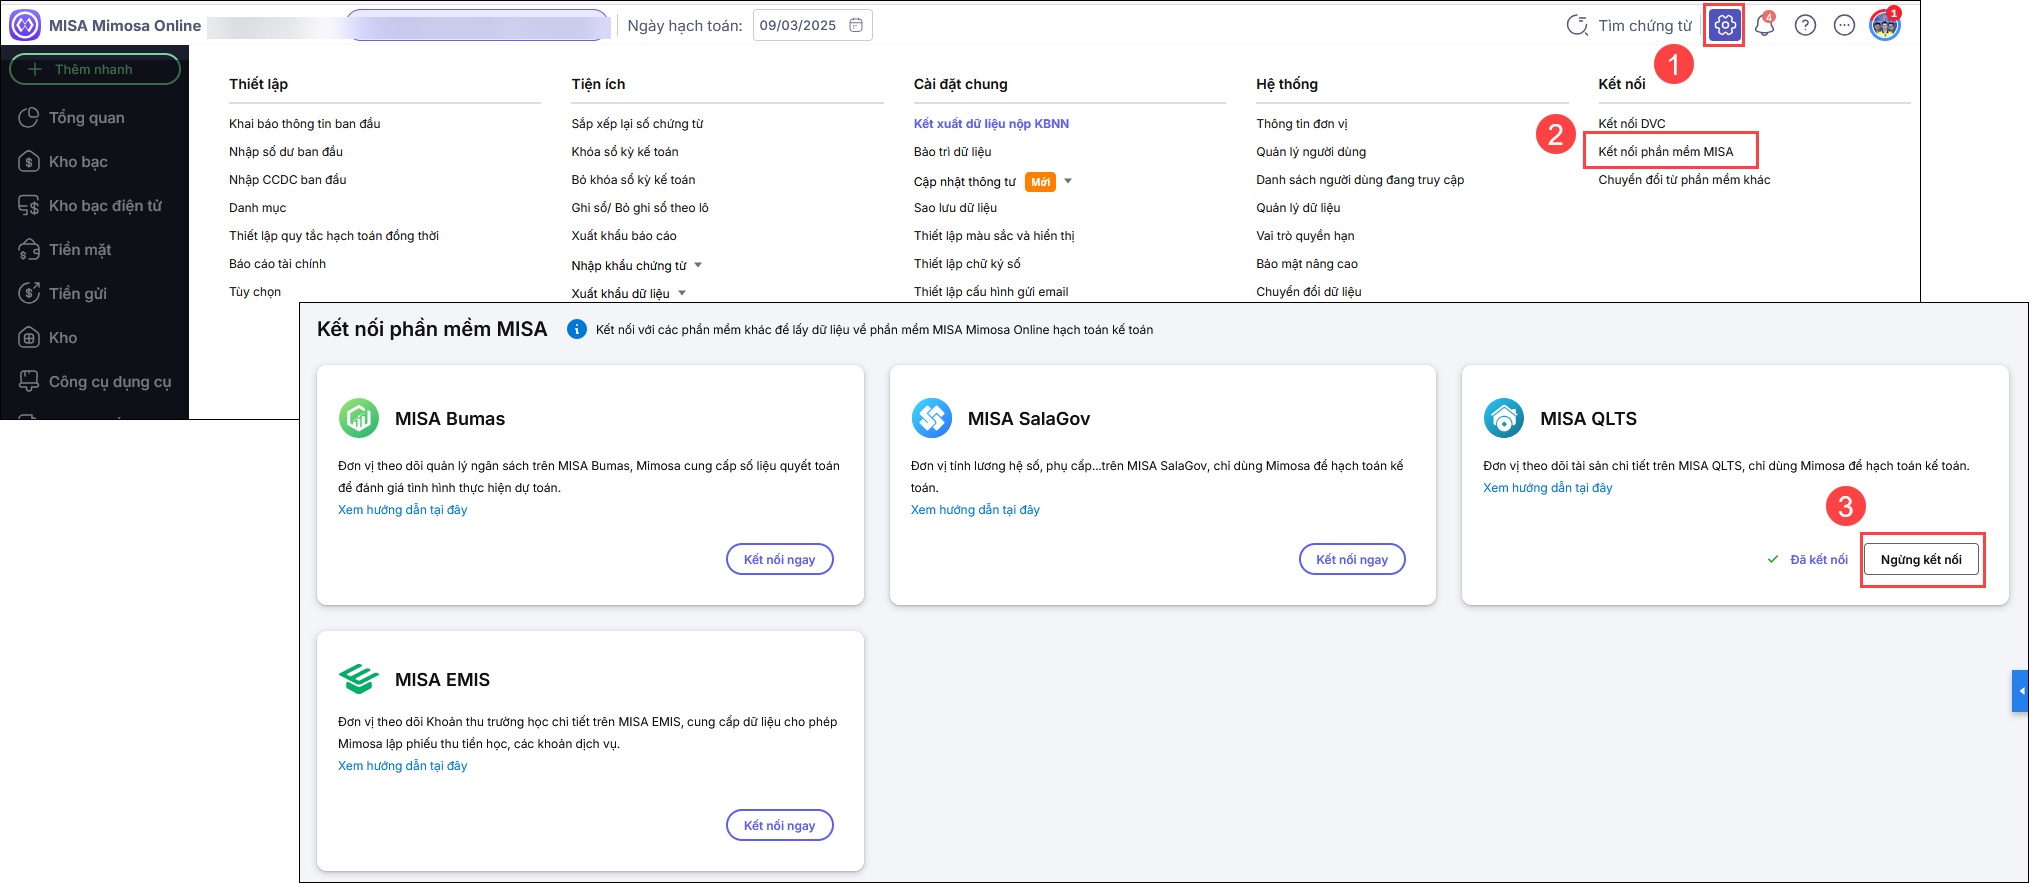Select Kết nối phần mềm MISA menu item
The height and width of the screenshot is (883, 2029).
pyautogui.click(x=1665, y=152)
